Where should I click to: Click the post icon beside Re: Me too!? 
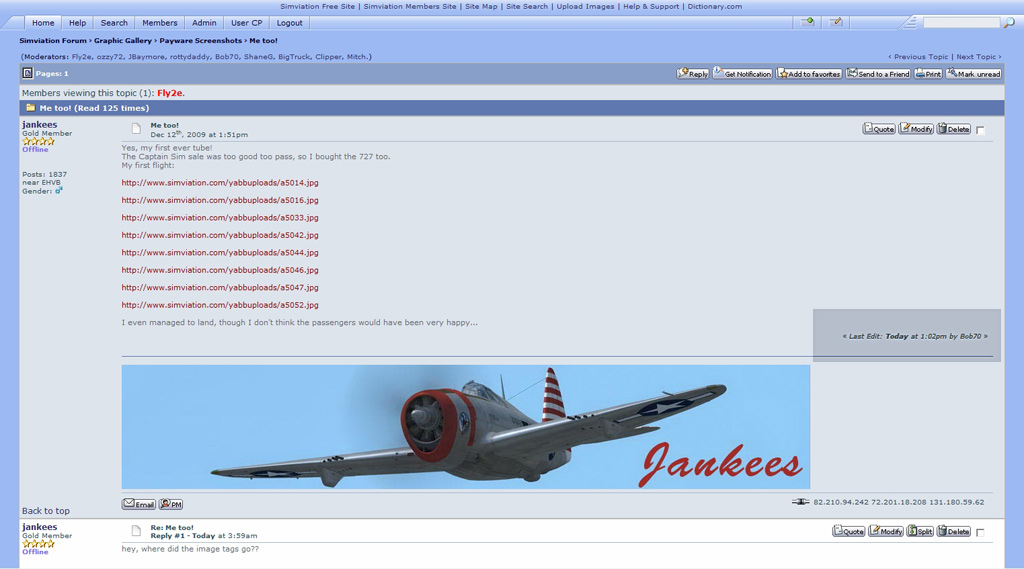tap(136, 531)
